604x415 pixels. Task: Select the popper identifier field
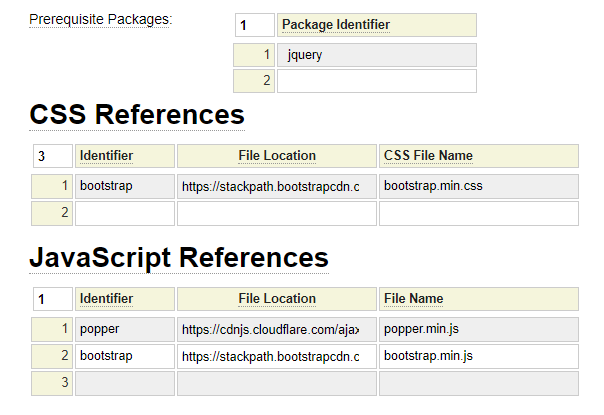(125, 329)
